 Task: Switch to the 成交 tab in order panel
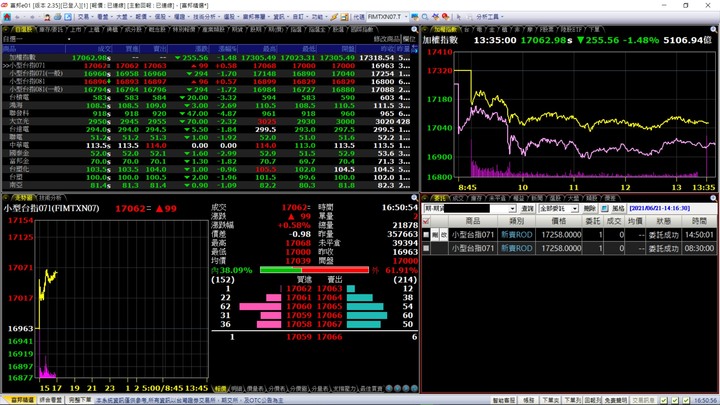coord(458,198)
